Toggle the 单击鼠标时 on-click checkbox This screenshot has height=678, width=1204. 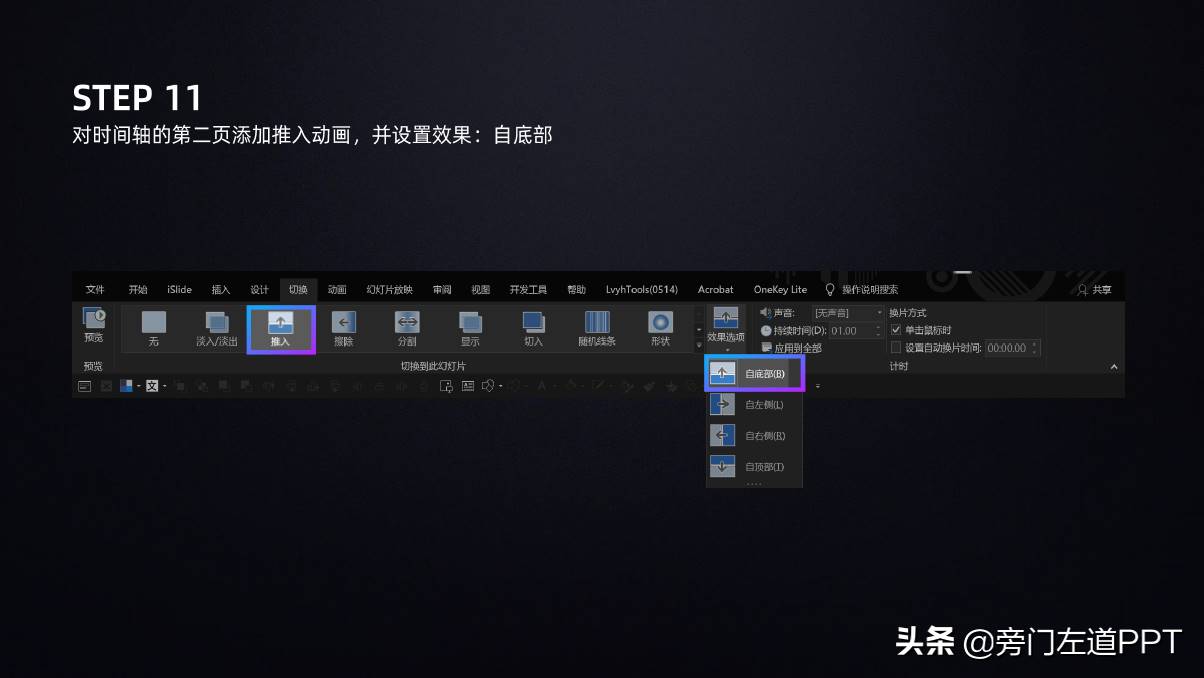click(x=896, y=330)
